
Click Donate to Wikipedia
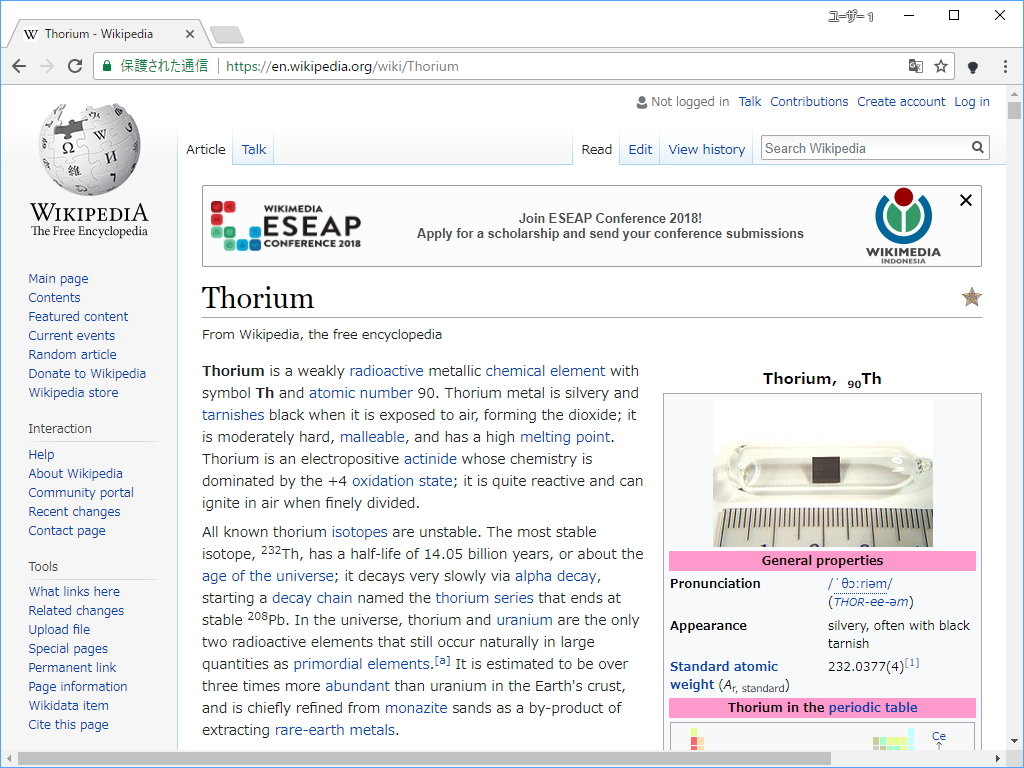[87, 374]
